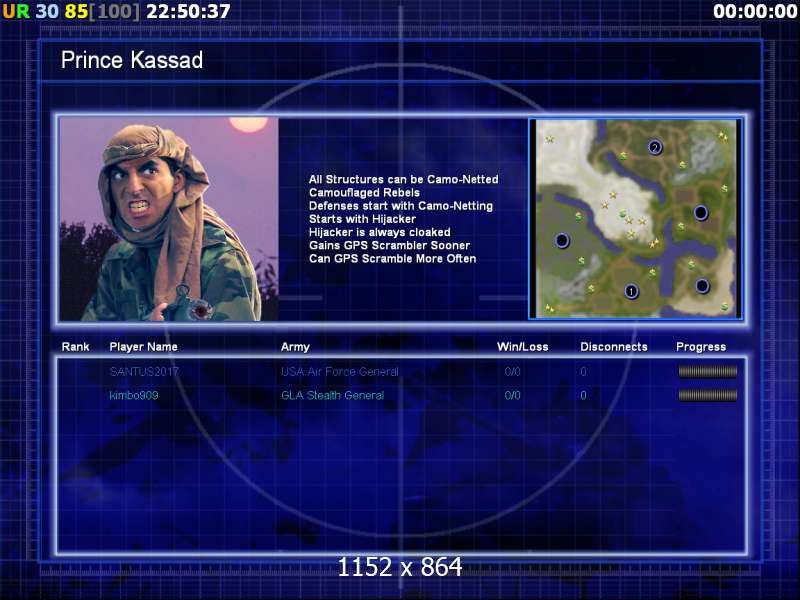The height and width of the screenshot is (600, 800).
Task: Click GLA Stealth General army entry
Action: 332,395
